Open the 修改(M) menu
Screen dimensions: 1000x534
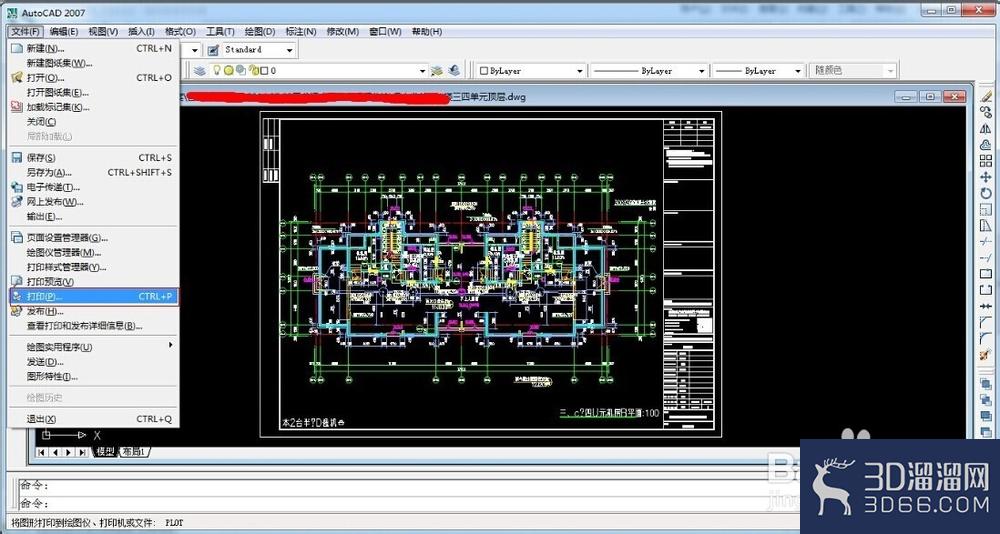pos(342,31)
